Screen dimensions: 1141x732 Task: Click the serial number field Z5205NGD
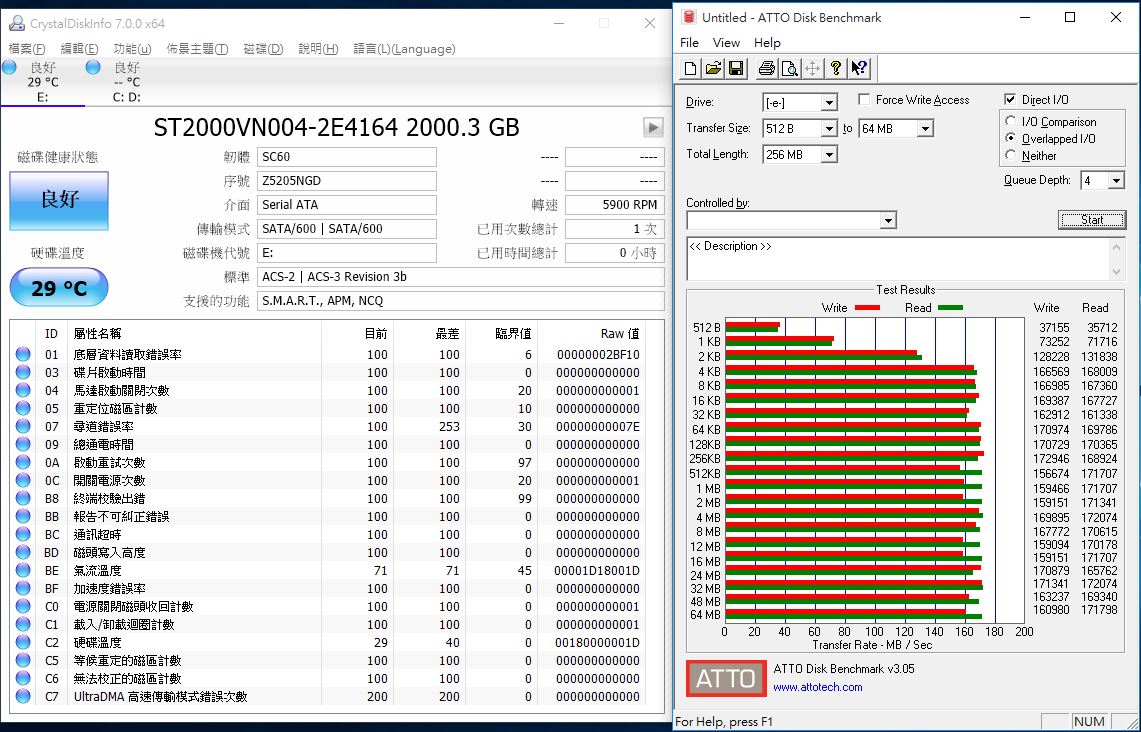pos(347,180)
